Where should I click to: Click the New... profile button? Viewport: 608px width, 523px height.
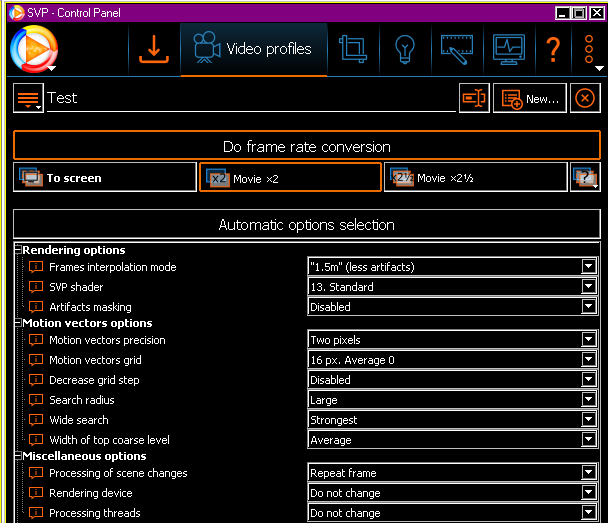pos(529,98)
